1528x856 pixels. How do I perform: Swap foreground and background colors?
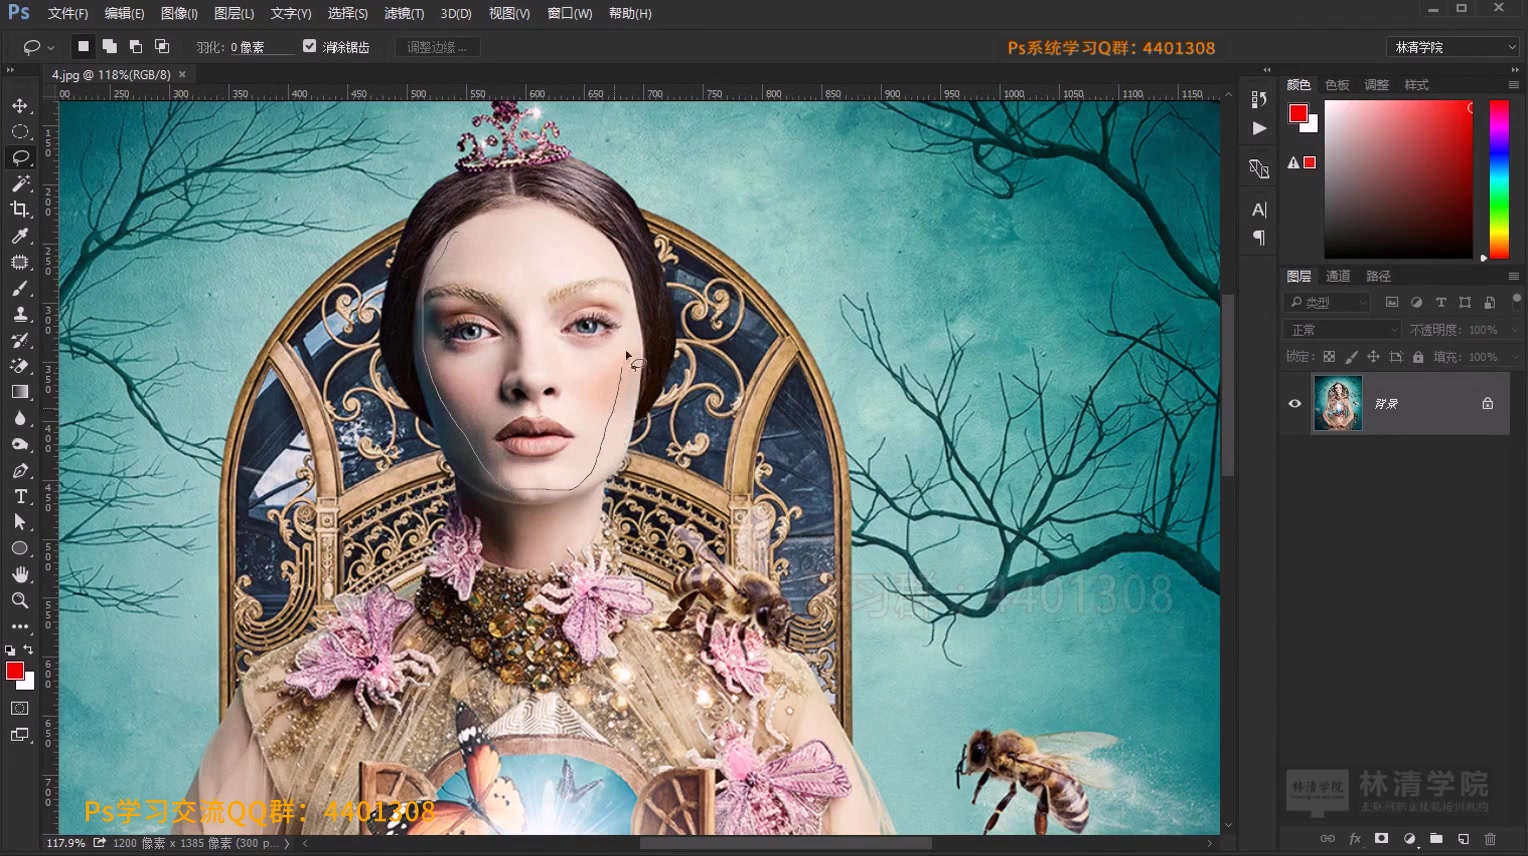(x=29, y=650)
